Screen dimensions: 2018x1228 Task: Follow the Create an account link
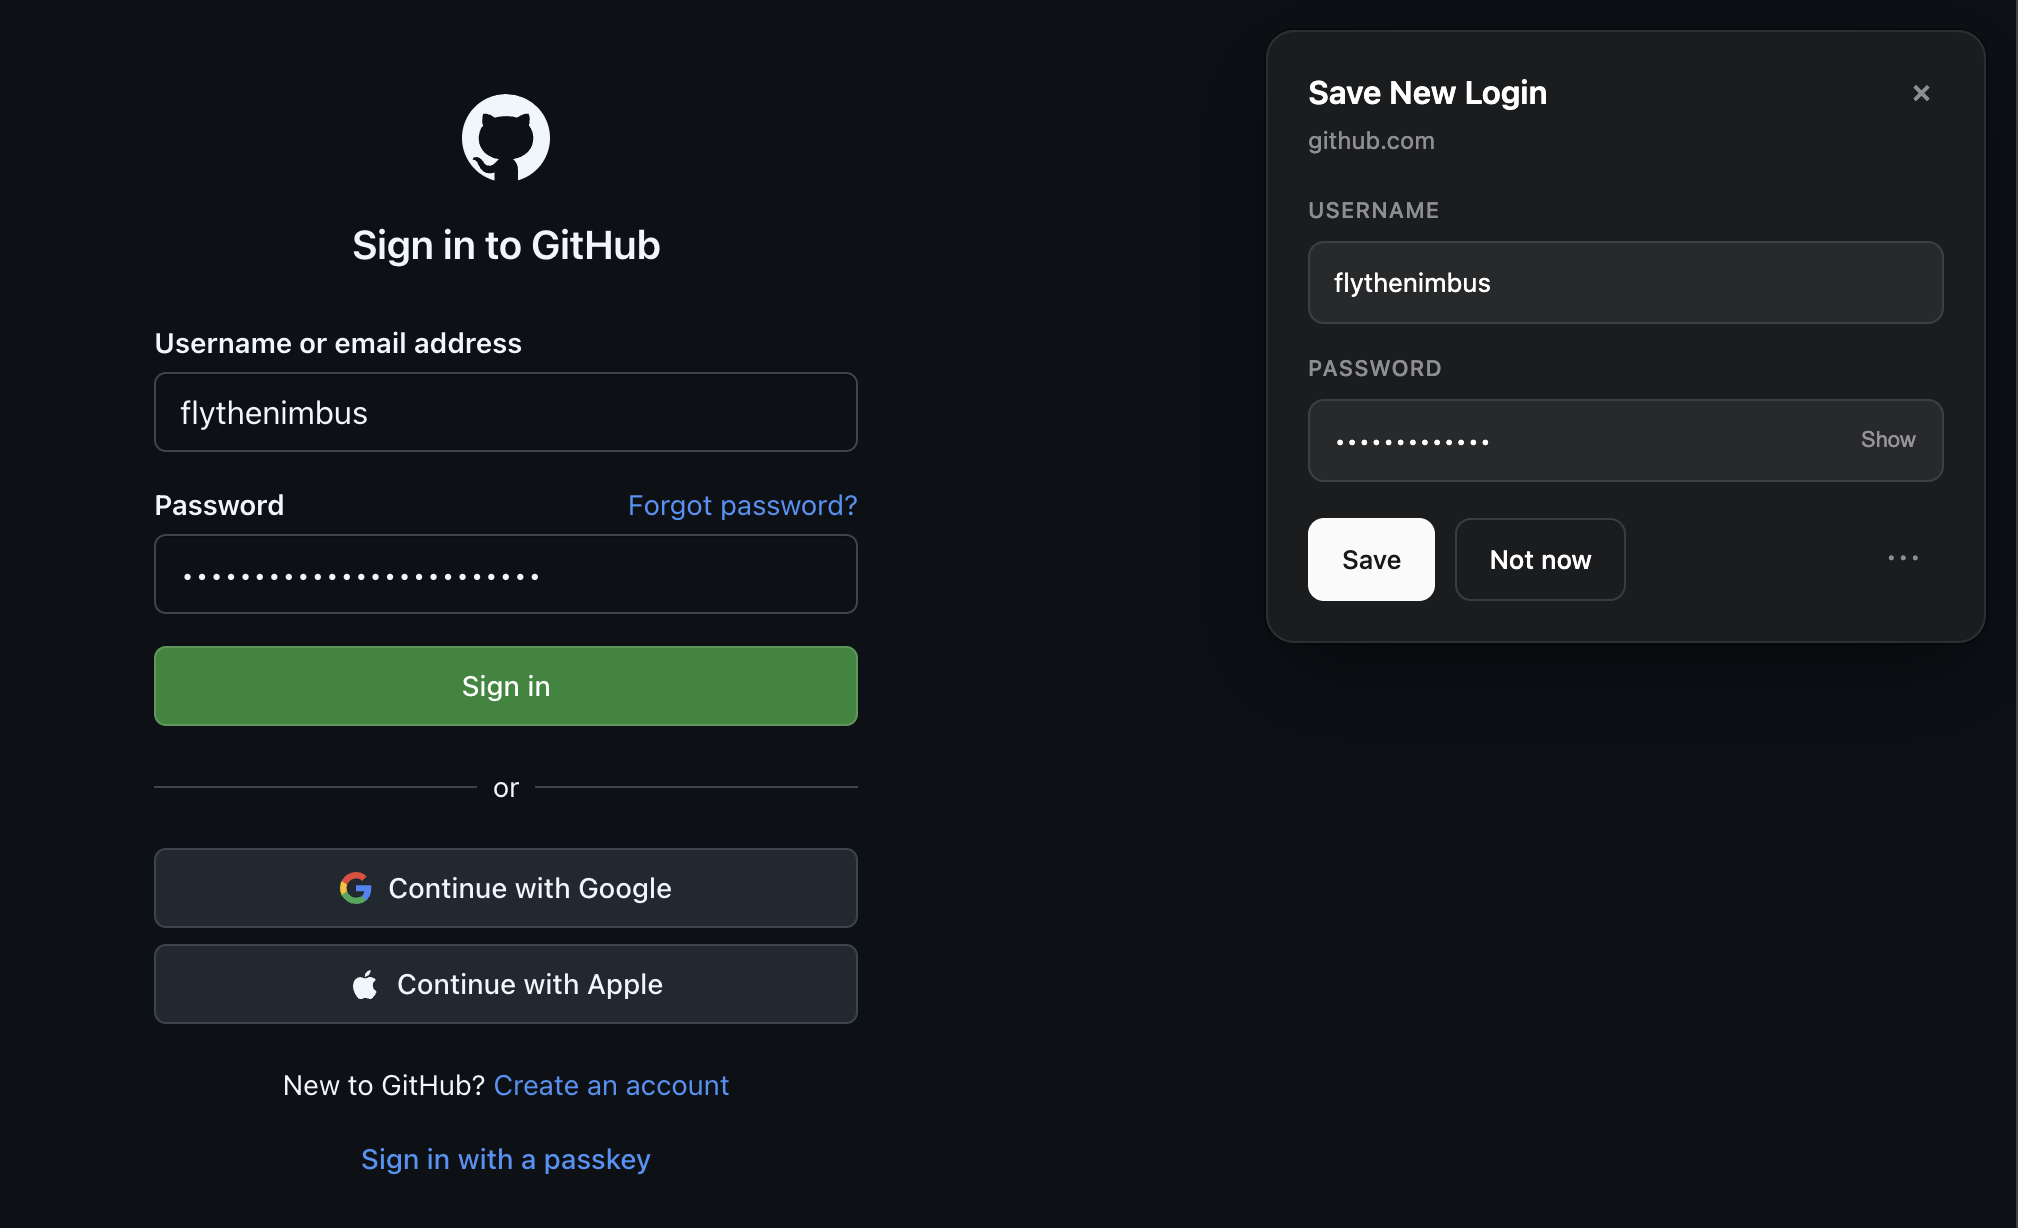coord(611,1085)
